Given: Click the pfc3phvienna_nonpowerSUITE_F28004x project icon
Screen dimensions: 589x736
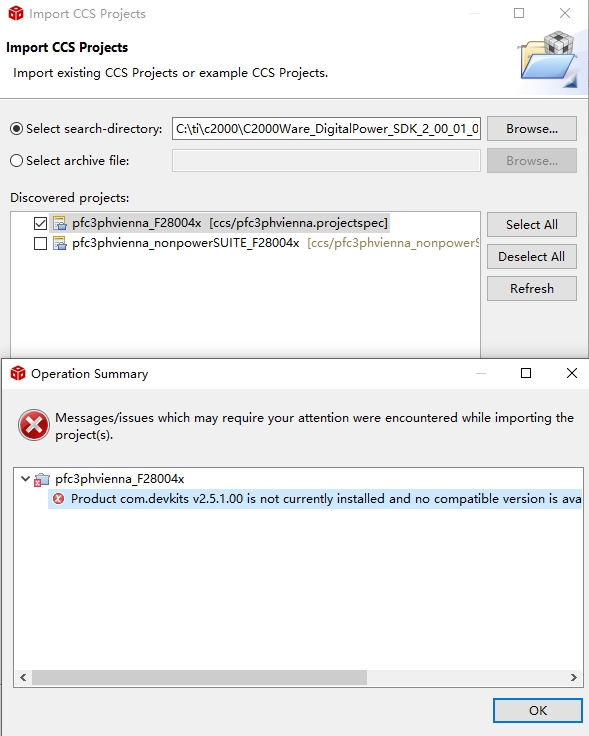Looking at the screenshot, I should coord(60,244).
